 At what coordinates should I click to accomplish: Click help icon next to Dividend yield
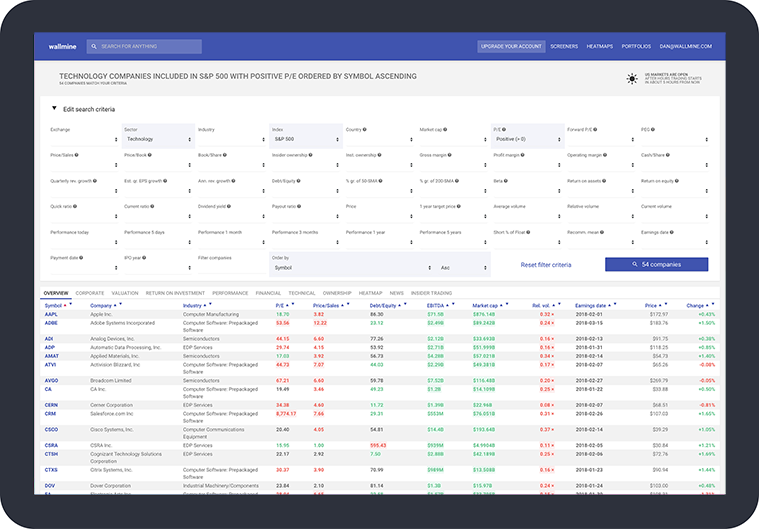coord(229,207)
